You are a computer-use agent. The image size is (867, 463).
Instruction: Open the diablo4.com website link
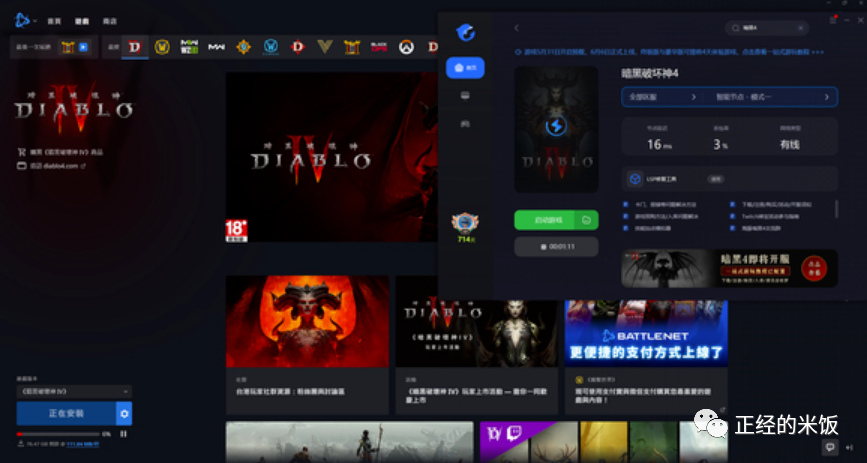pyautogui.click(x=52, y=165)
